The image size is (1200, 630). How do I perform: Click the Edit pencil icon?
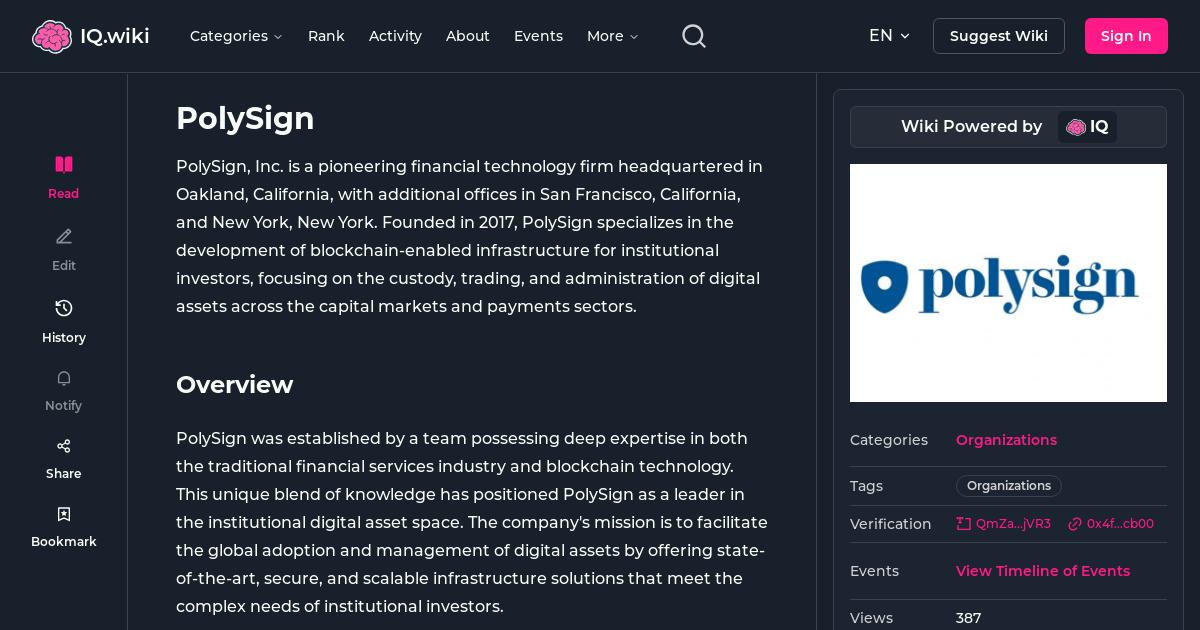pyautogui.click(x=63, y=236)
